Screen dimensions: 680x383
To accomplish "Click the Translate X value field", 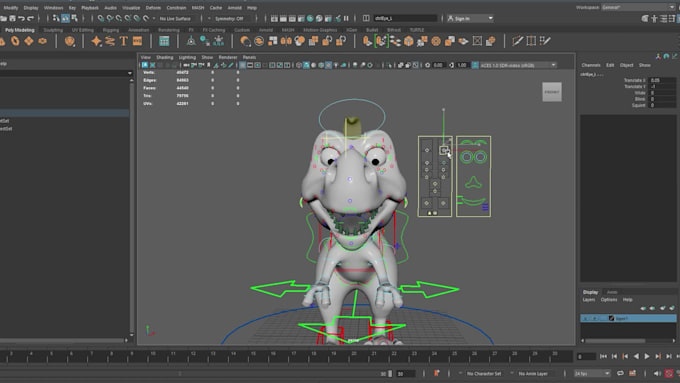I will click(x=662, y=80).
